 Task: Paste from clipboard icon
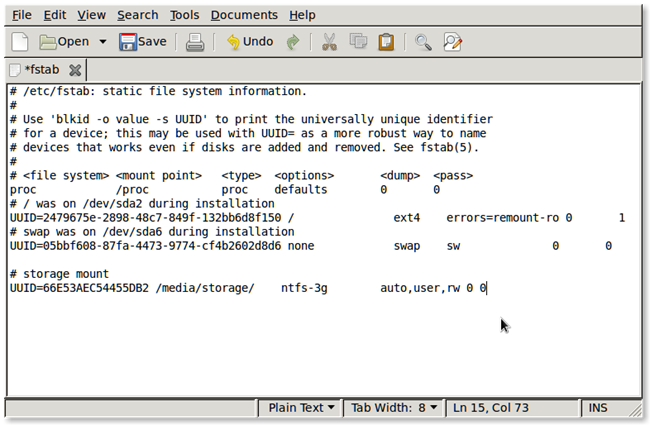(386, 42)
